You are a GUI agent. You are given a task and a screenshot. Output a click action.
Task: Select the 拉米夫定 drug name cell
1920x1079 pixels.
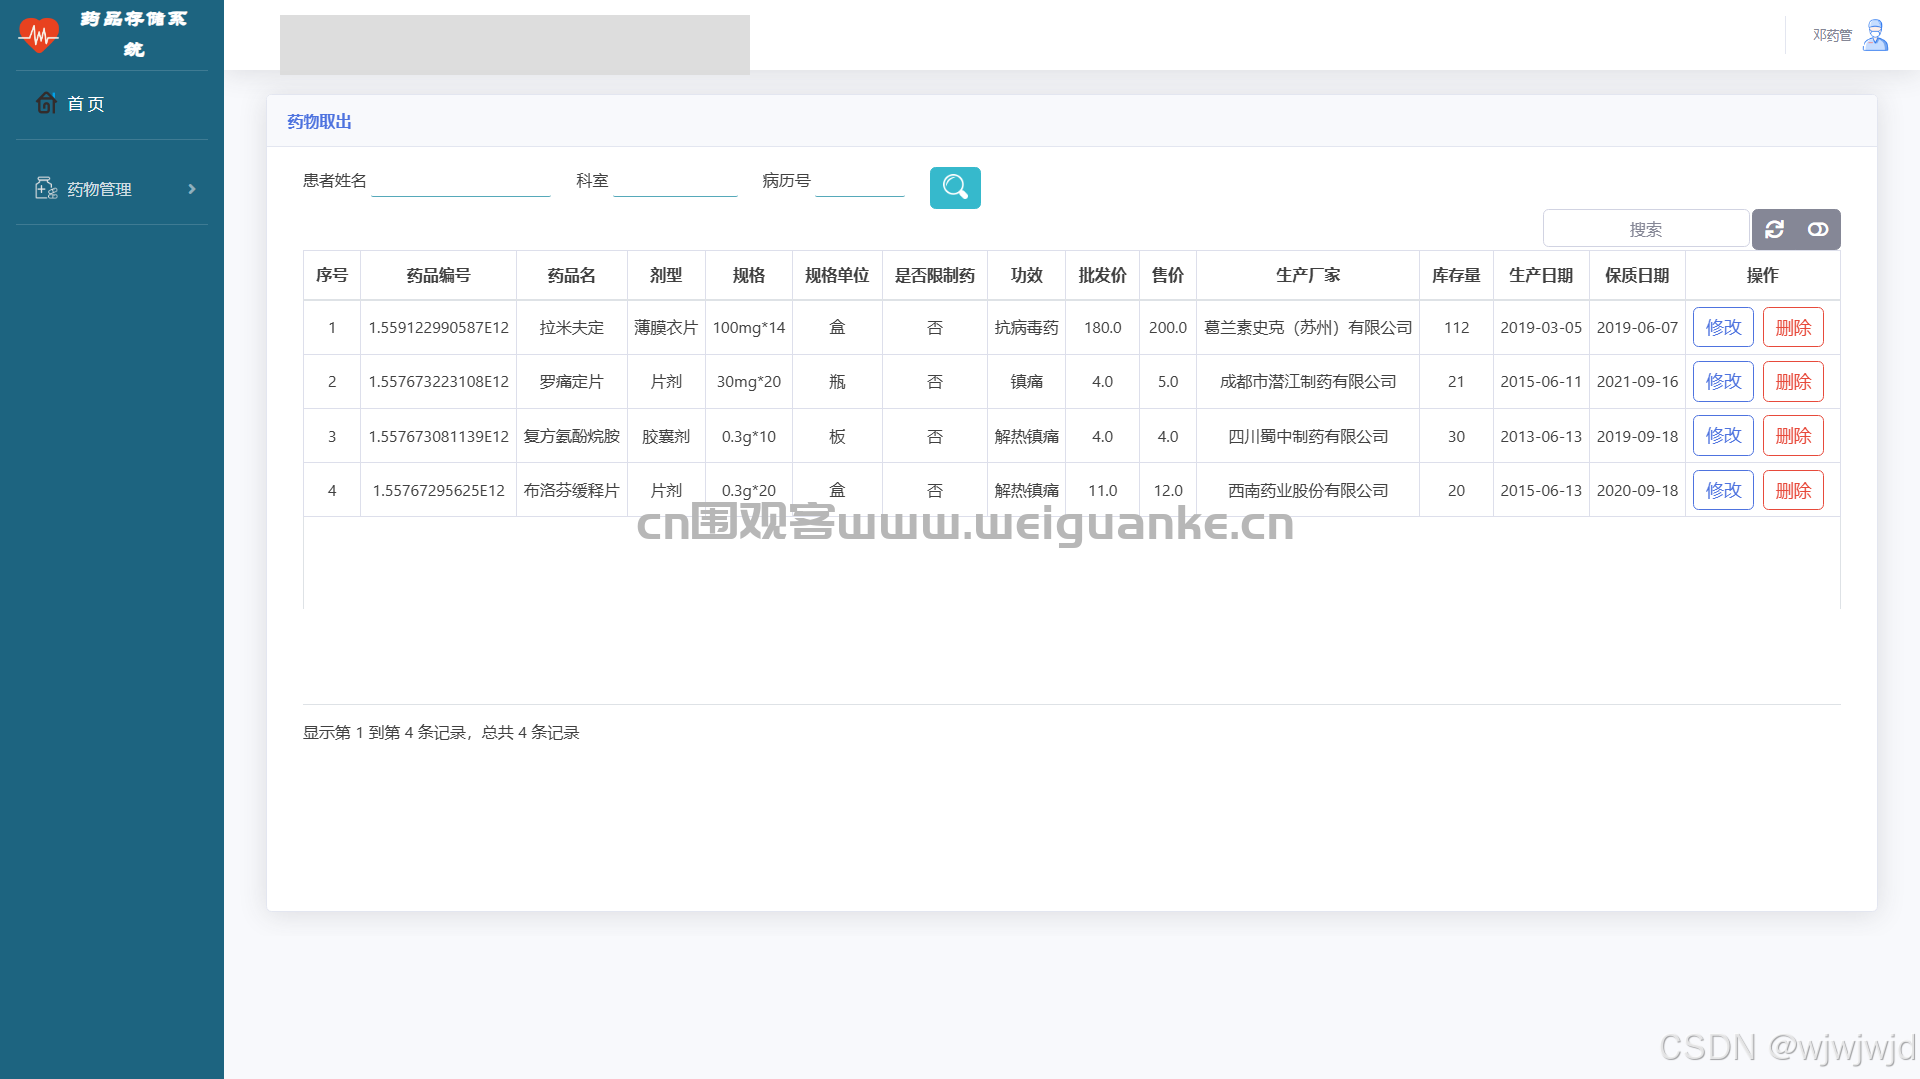tap(571, 328)
